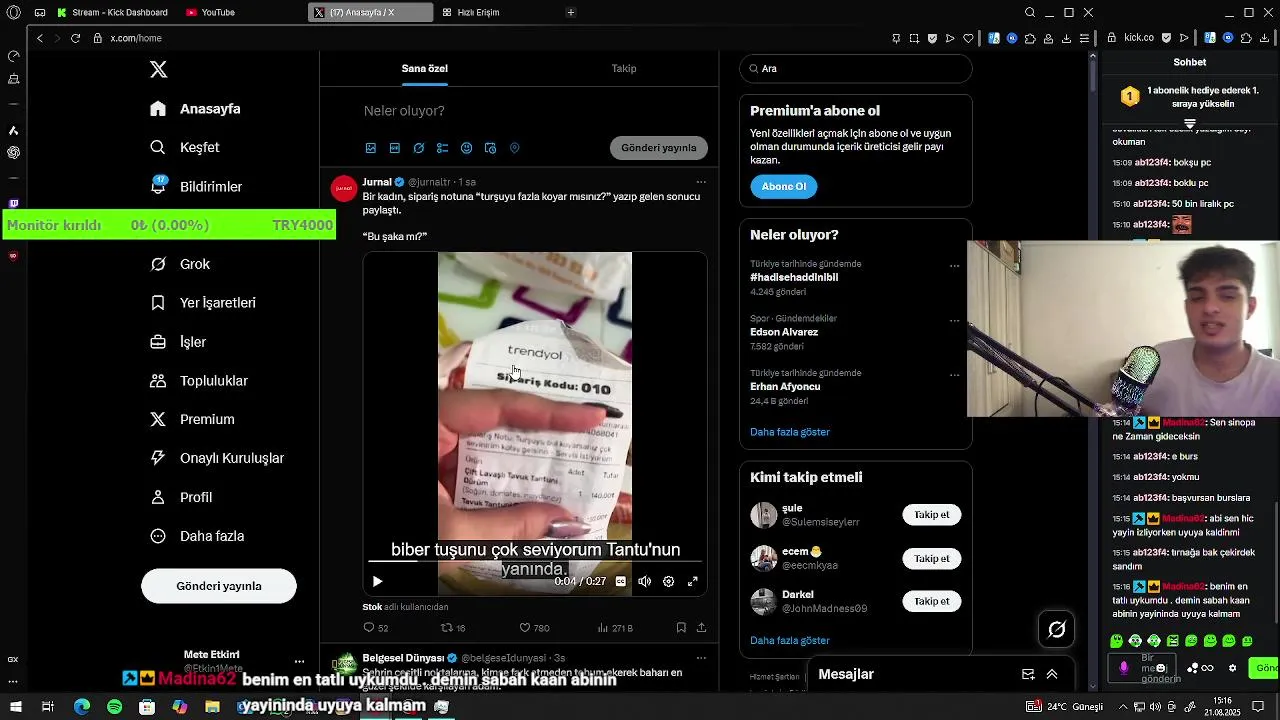Toggle video closed captions

(620, 581)
